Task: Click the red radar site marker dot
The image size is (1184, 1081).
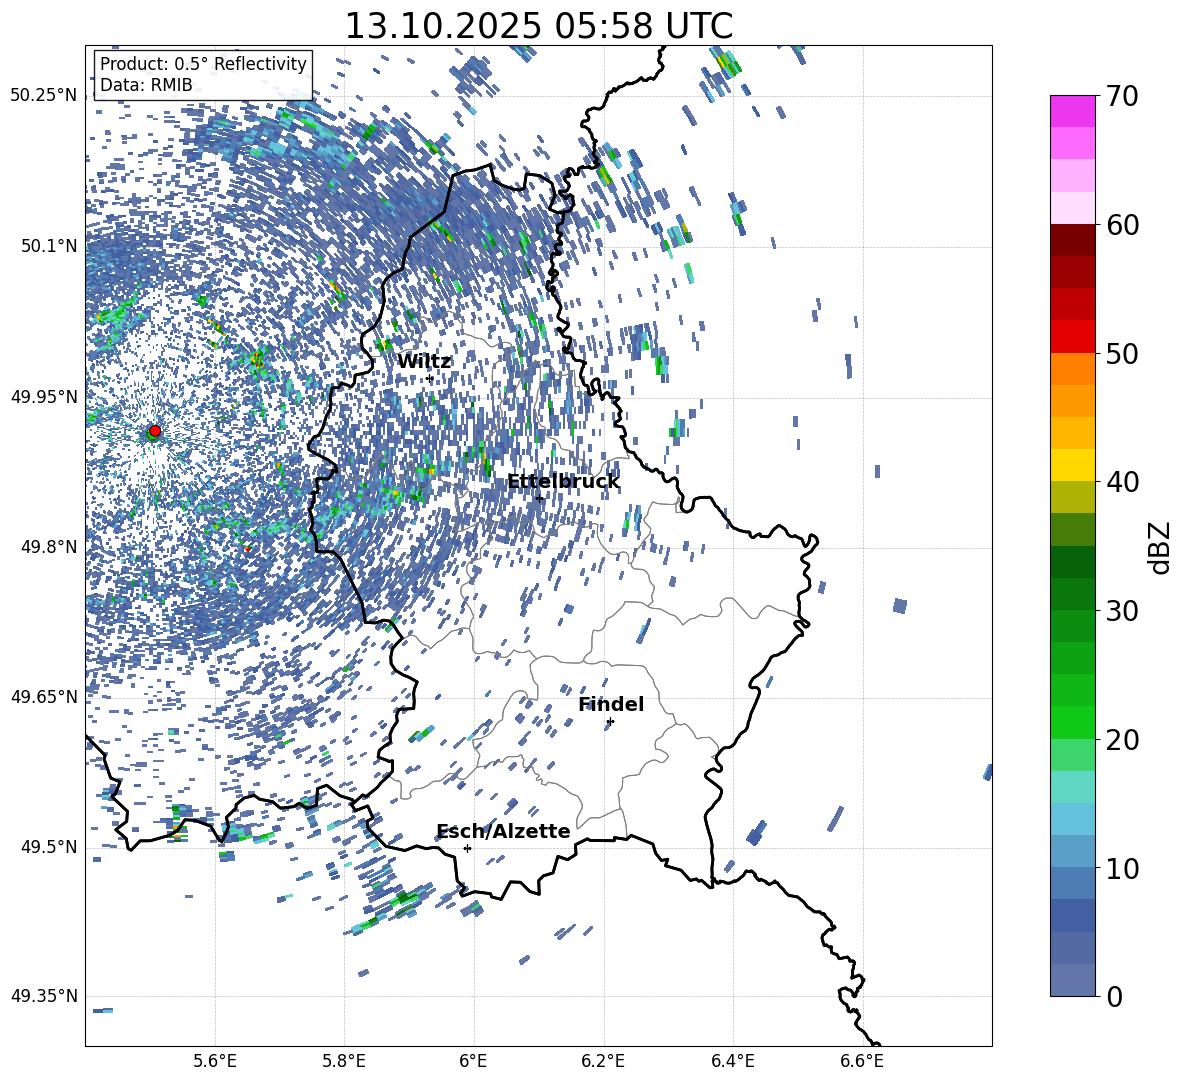Action: 155,431
